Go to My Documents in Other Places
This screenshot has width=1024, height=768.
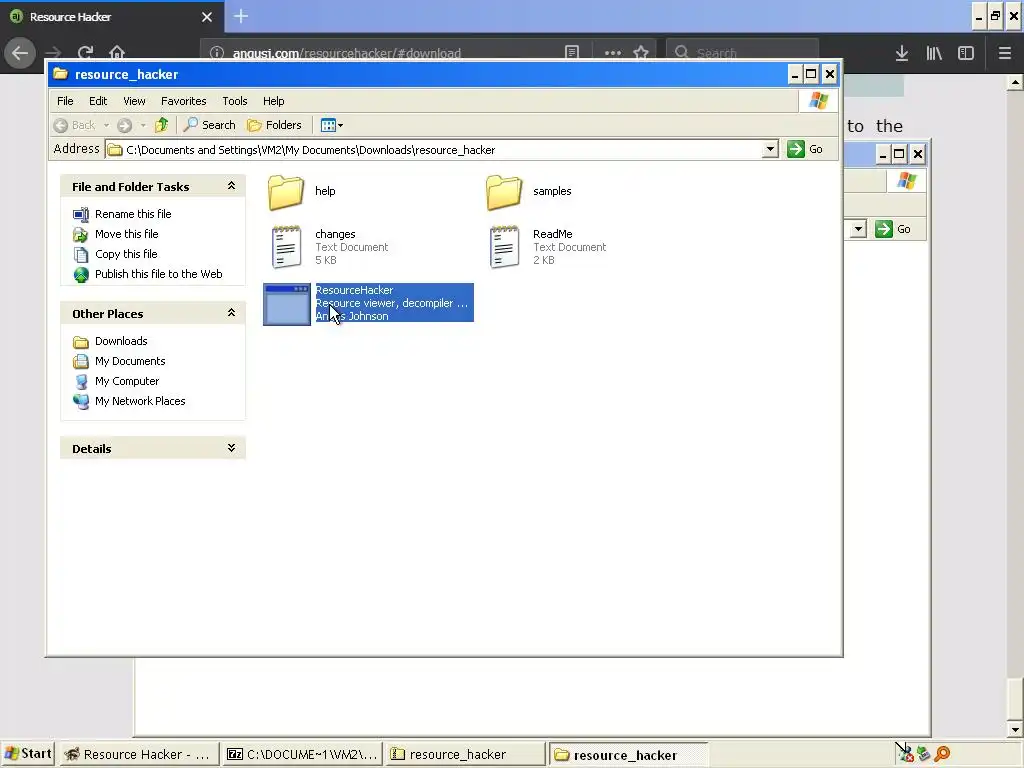[130, 361]
